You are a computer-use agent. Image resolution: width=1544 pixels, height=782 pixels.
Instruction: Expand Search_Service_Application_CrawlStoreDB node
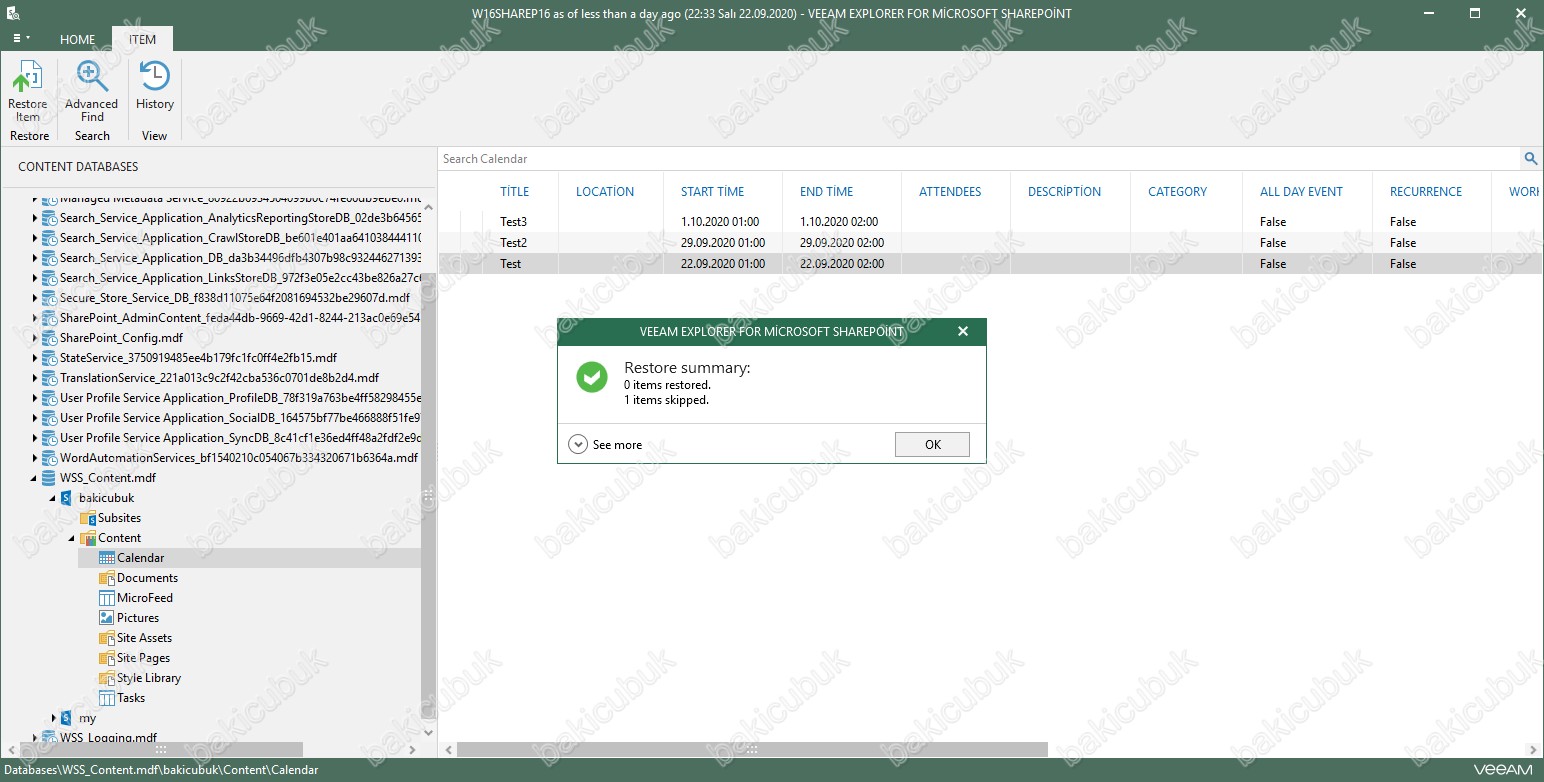point(35,238)
